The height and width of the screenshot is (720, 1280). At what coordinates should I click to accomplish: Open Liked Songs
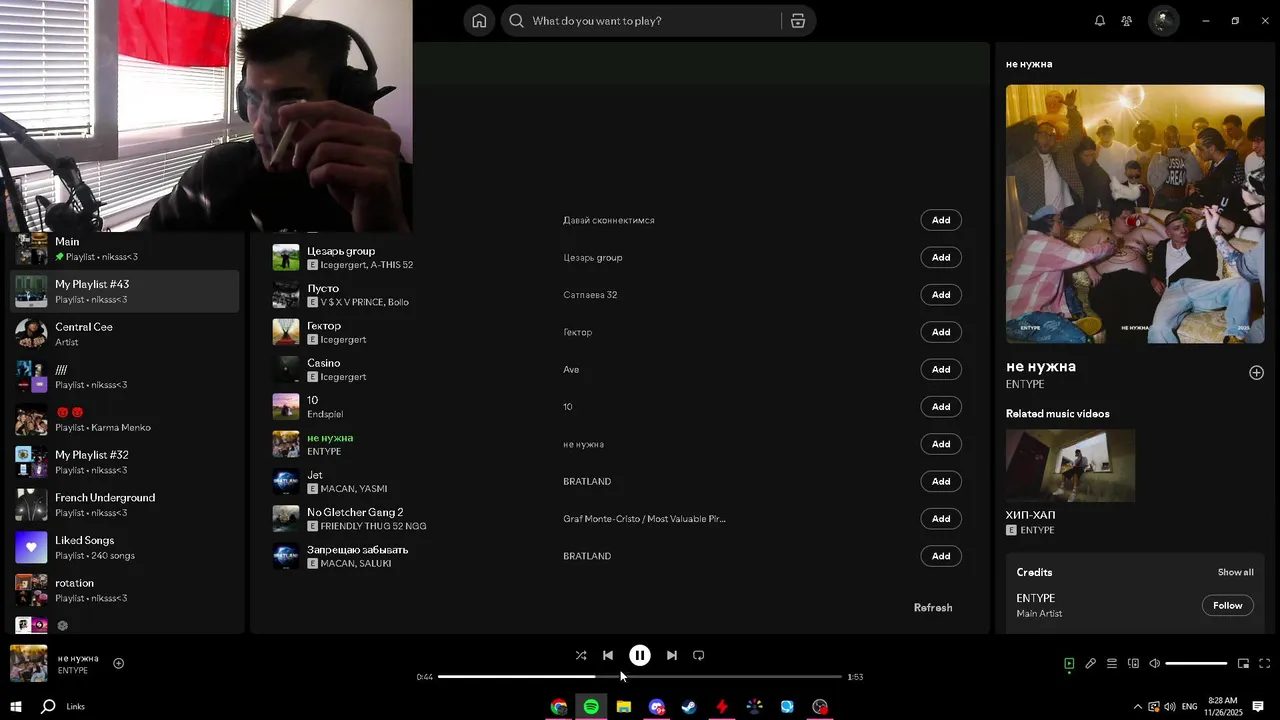(x=126, y=548)
